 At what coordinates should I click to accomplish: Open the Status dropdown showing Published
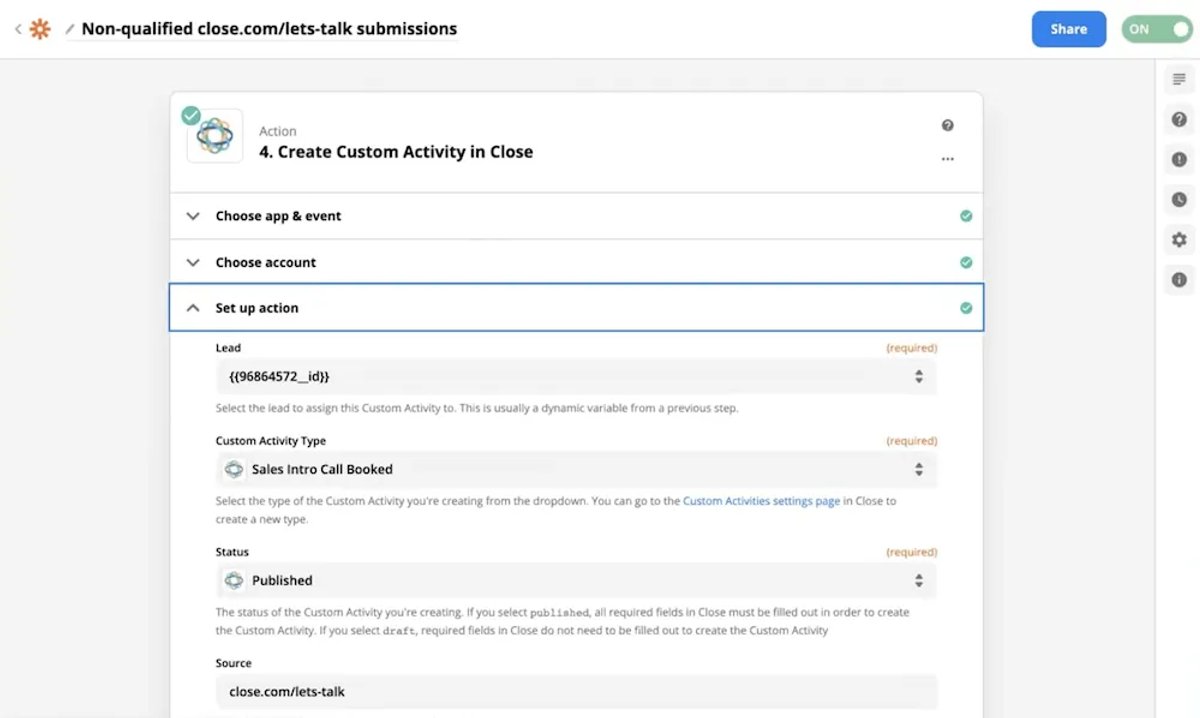click(577, 580)
